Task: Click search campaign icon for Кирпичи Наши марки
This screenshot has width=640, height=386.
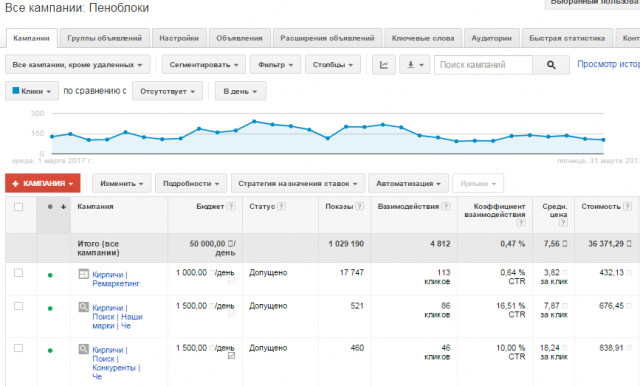Action: tap(83, 307)
